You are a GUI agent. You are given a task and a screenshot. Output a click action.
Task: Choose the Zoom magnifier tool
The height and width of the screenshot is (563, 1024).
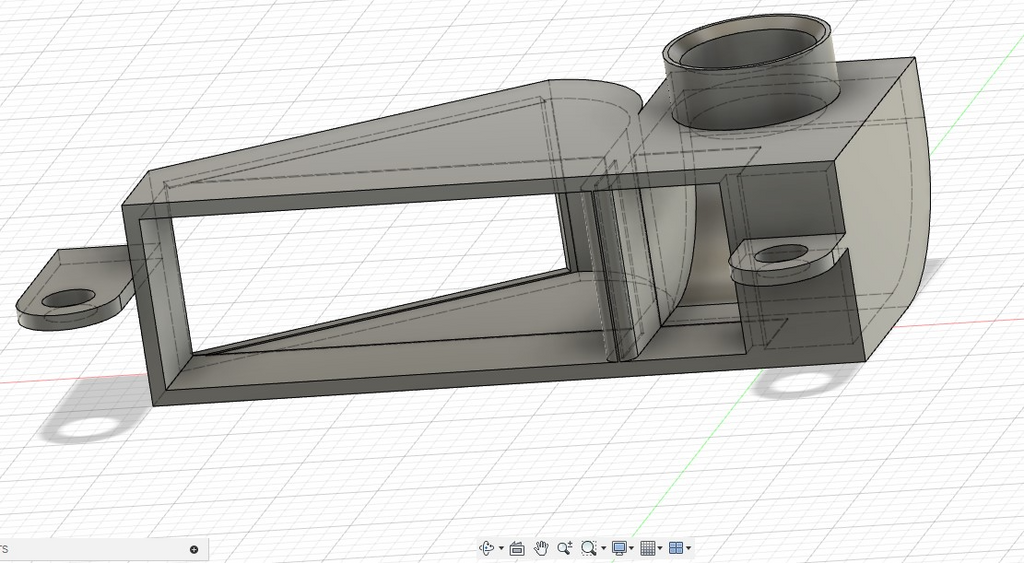point(565,548)
